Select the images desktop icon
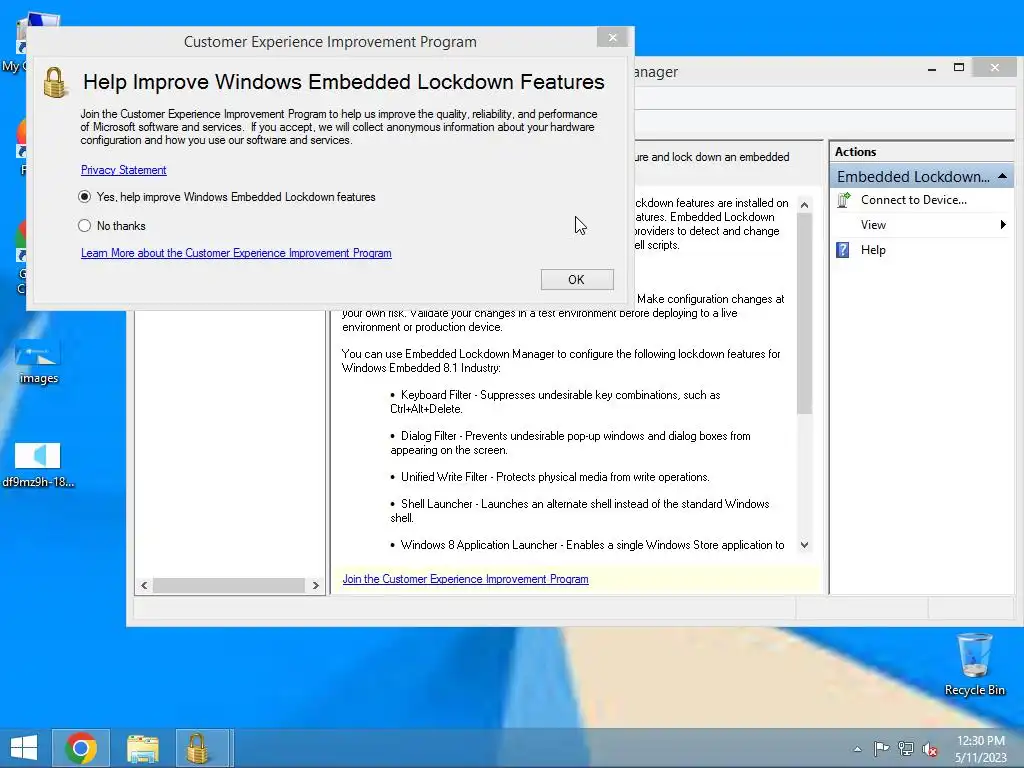This screenshot has height=768, width=1024. click(38, 360)
